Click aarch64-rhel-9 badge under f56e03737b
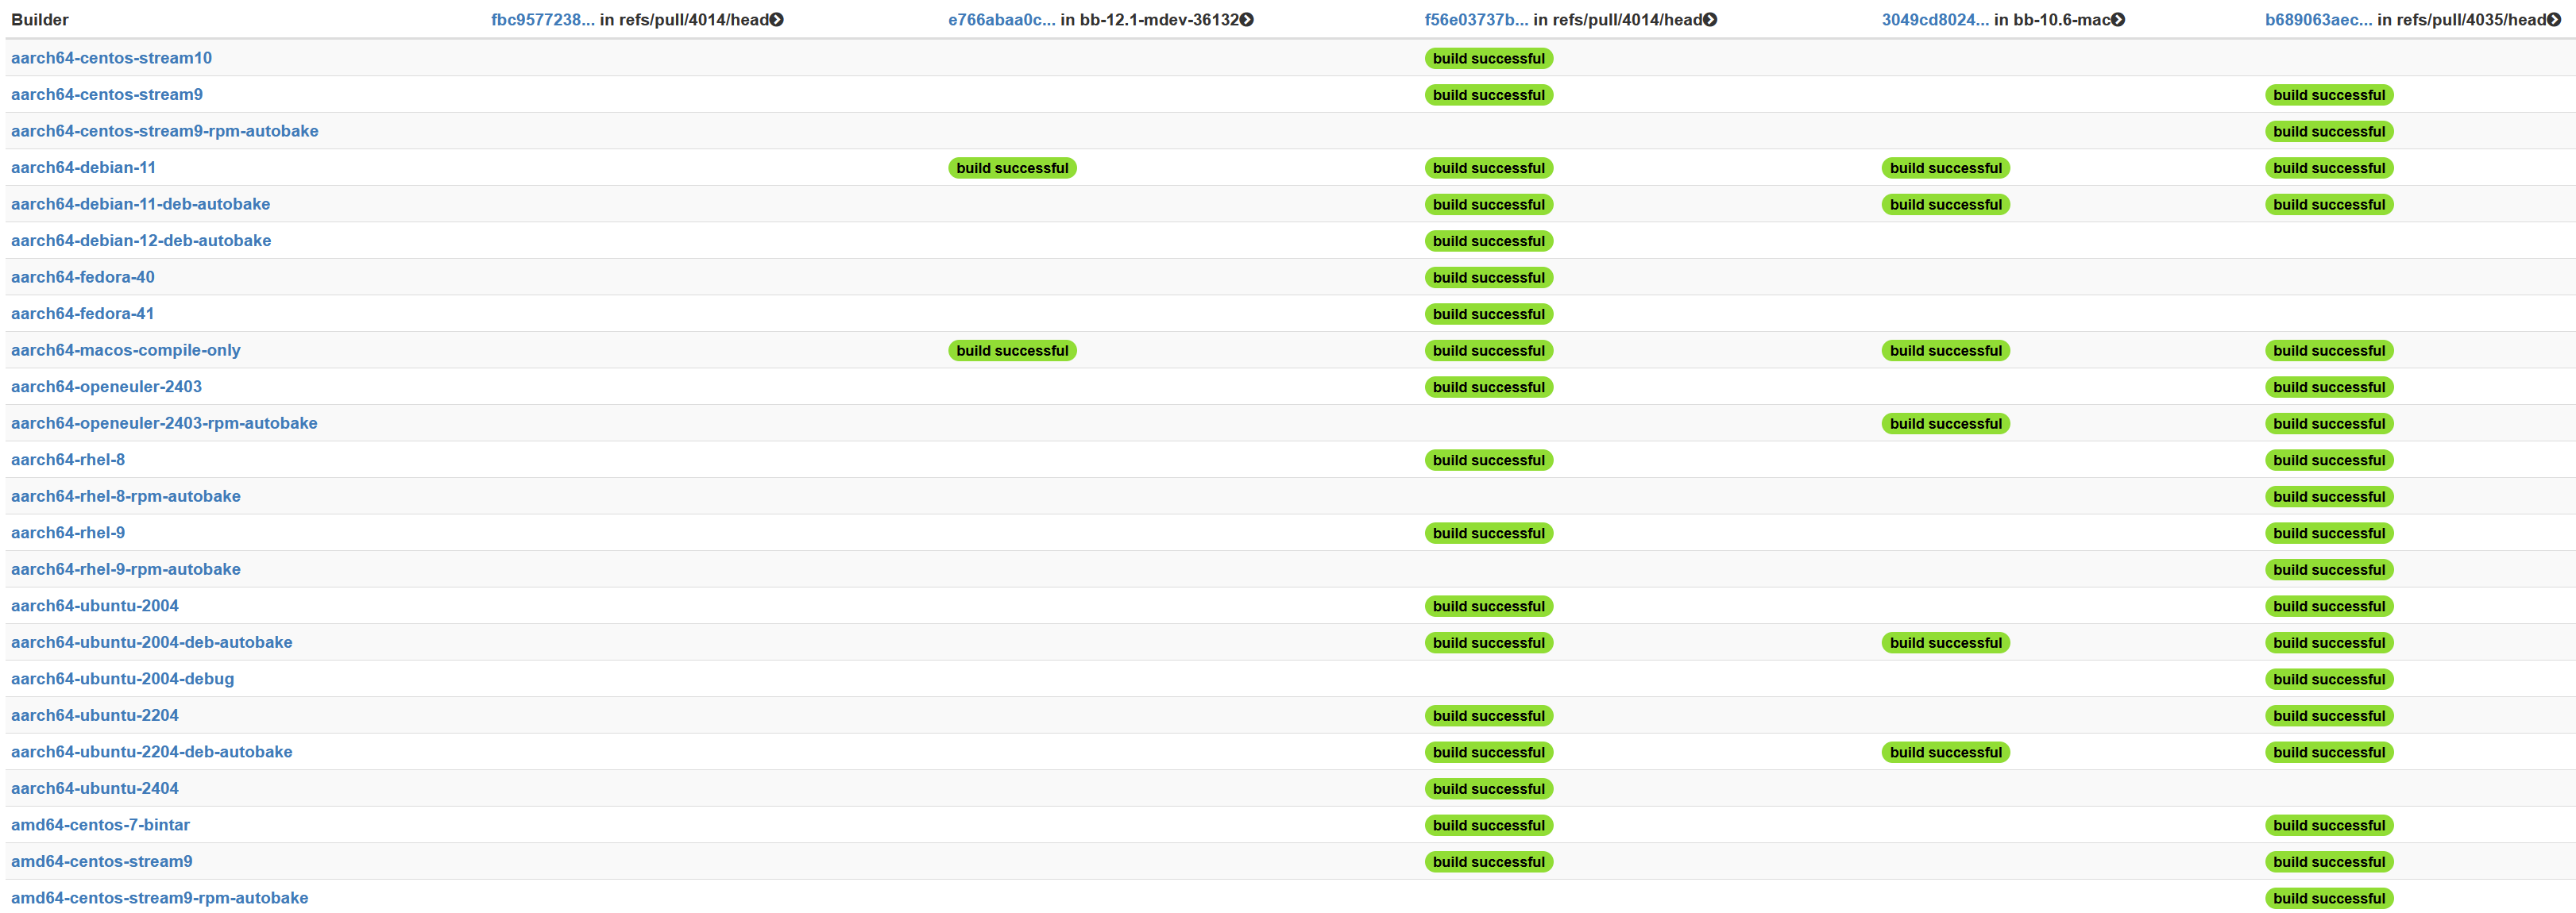The width and height of the screenshot is (2576, 913). point(1489,534)
